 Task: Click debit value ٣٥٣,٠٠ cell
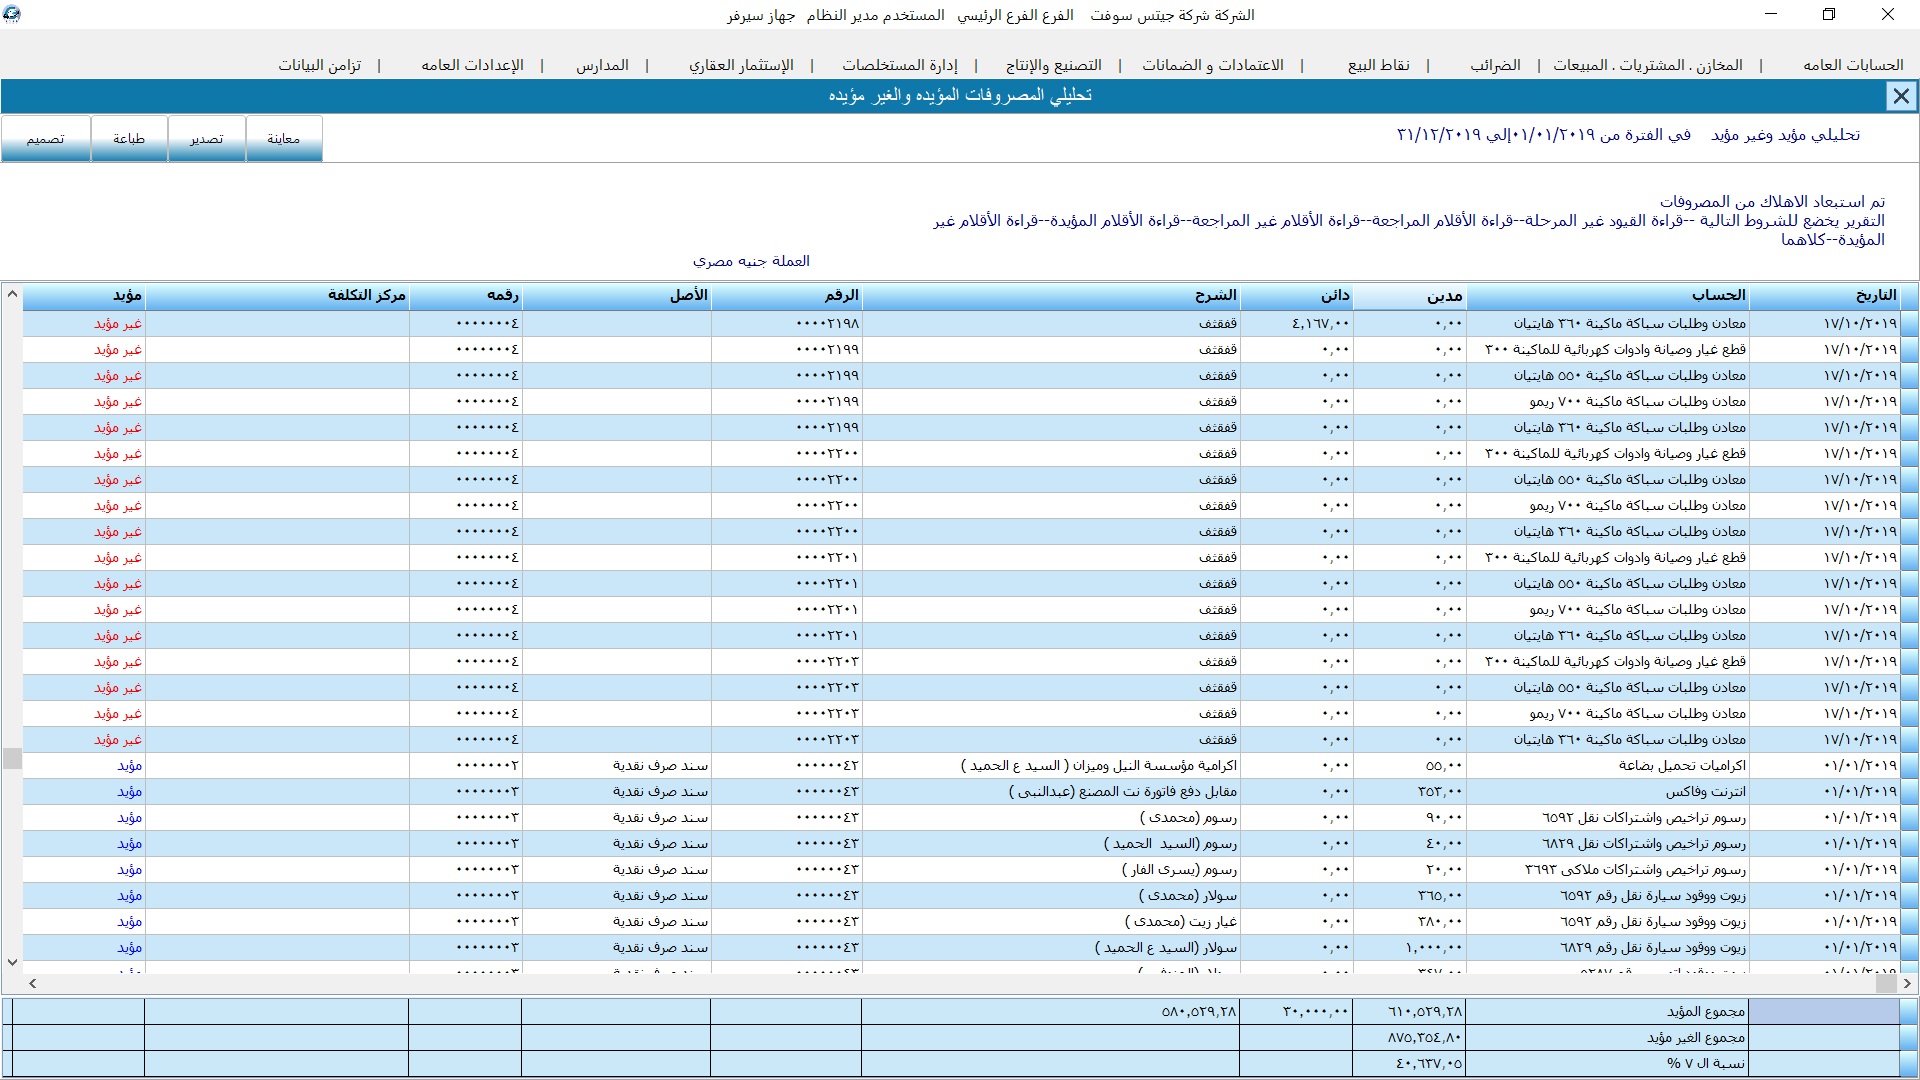1409,791
